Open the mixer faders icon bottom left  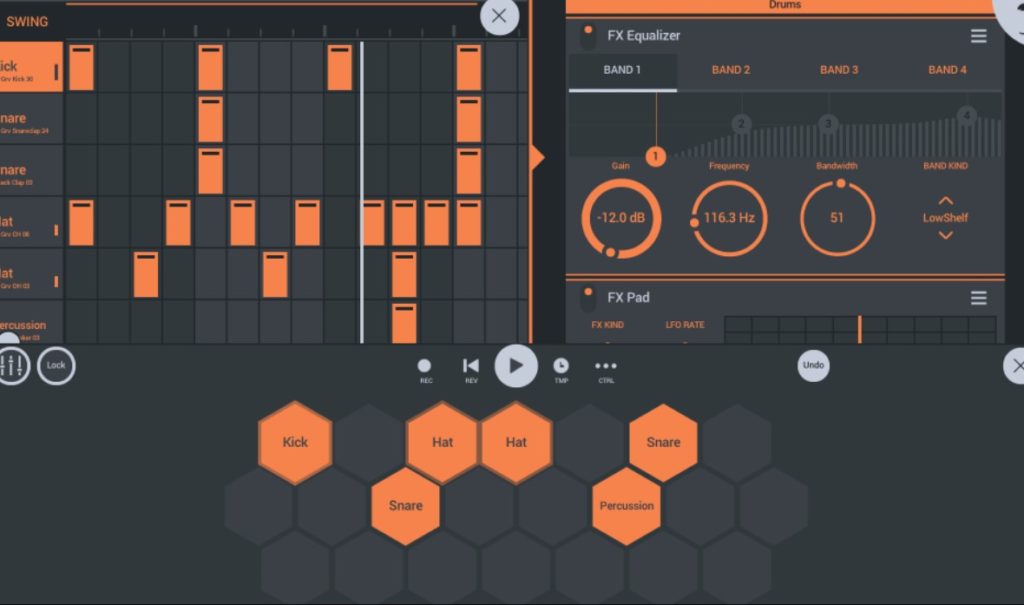pos(14,366)
